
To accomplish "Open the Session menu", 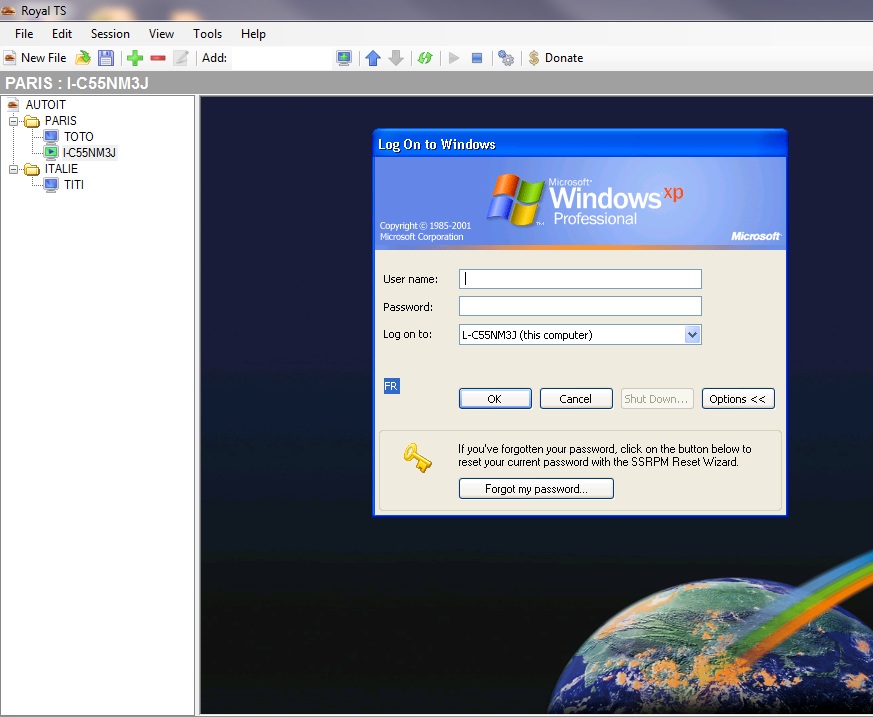I will (110, 34).
